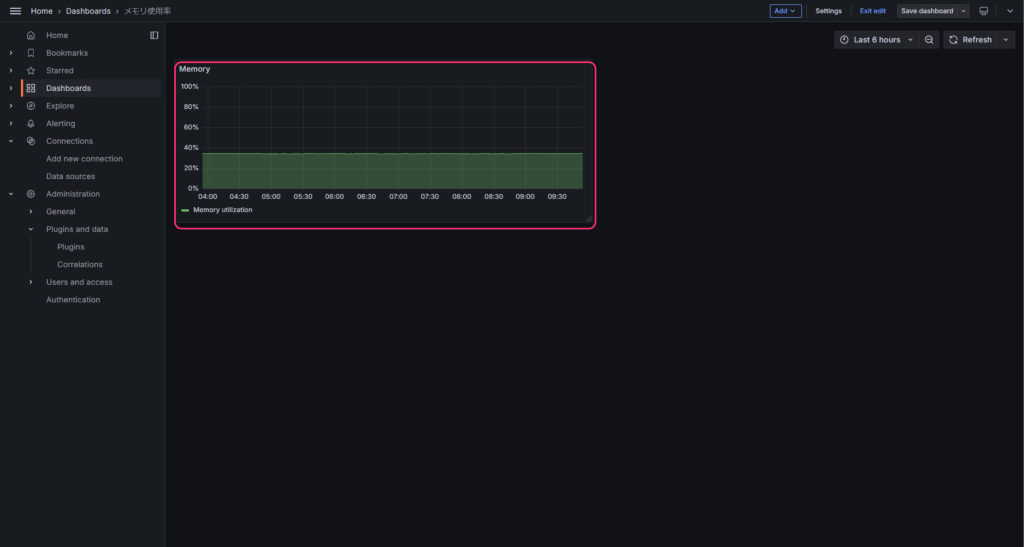Screen dimensions: 1024x547
Task: Click the Alerting bell icon
Action: pos(31,123)
